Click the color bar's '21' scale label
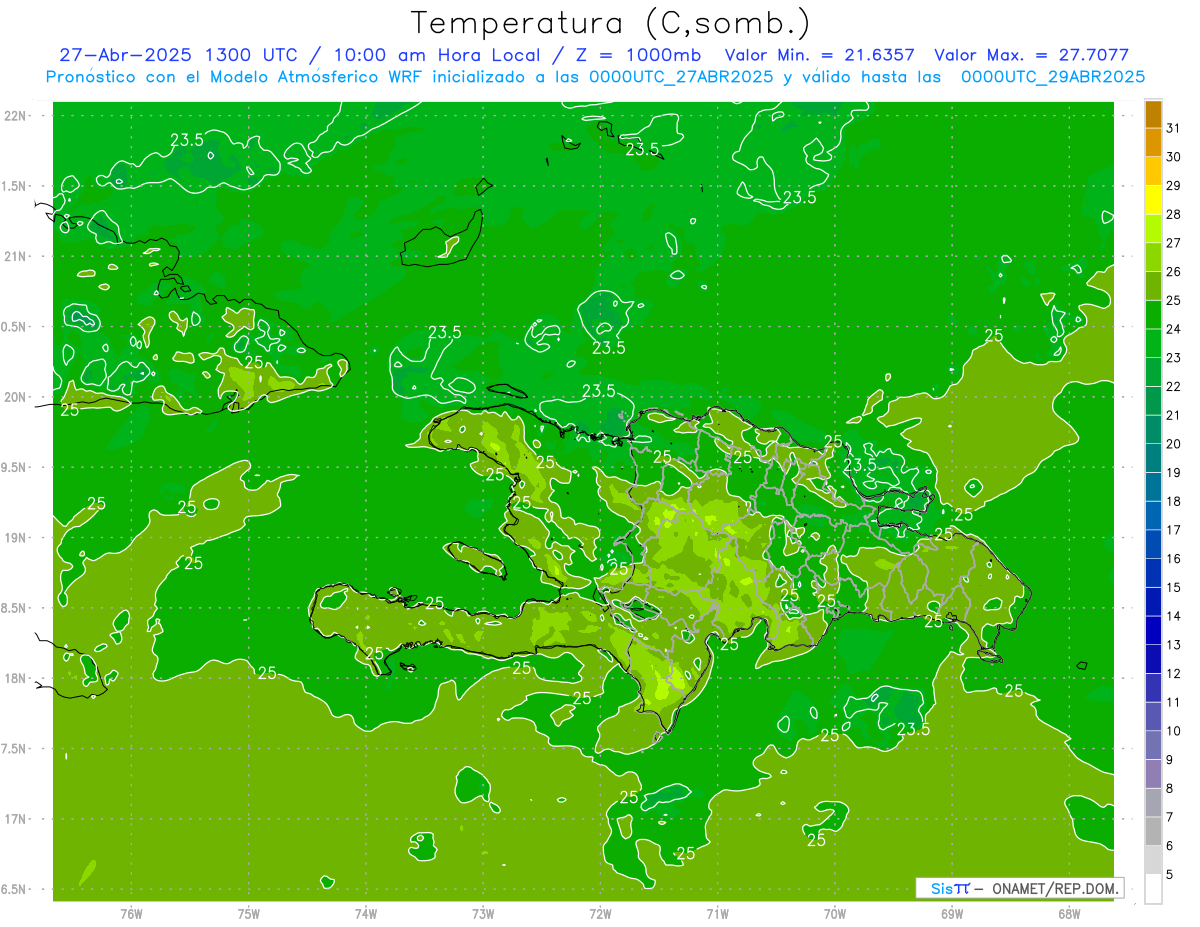Viewport: 1200px width, 927px height. [x=1174, y=415]
